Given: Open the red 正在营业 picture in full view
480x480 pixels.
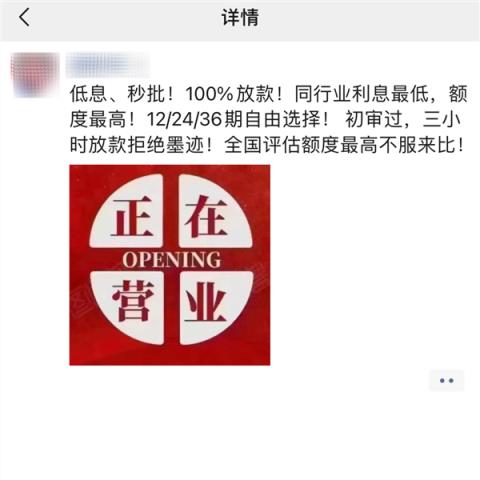Looking at the screenshot, I should click(x=170, y=265).
